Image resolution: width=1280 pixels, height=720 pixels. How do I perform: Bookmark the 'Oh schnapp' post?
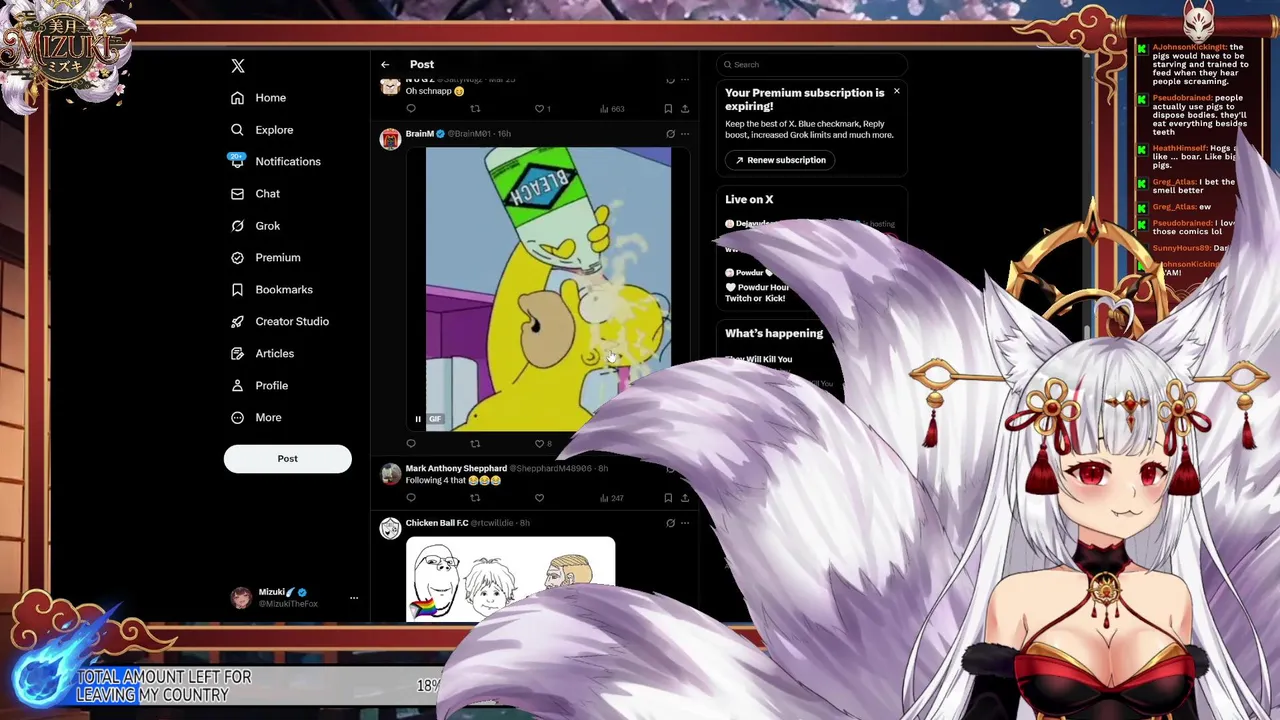click(x=668, y=109)
